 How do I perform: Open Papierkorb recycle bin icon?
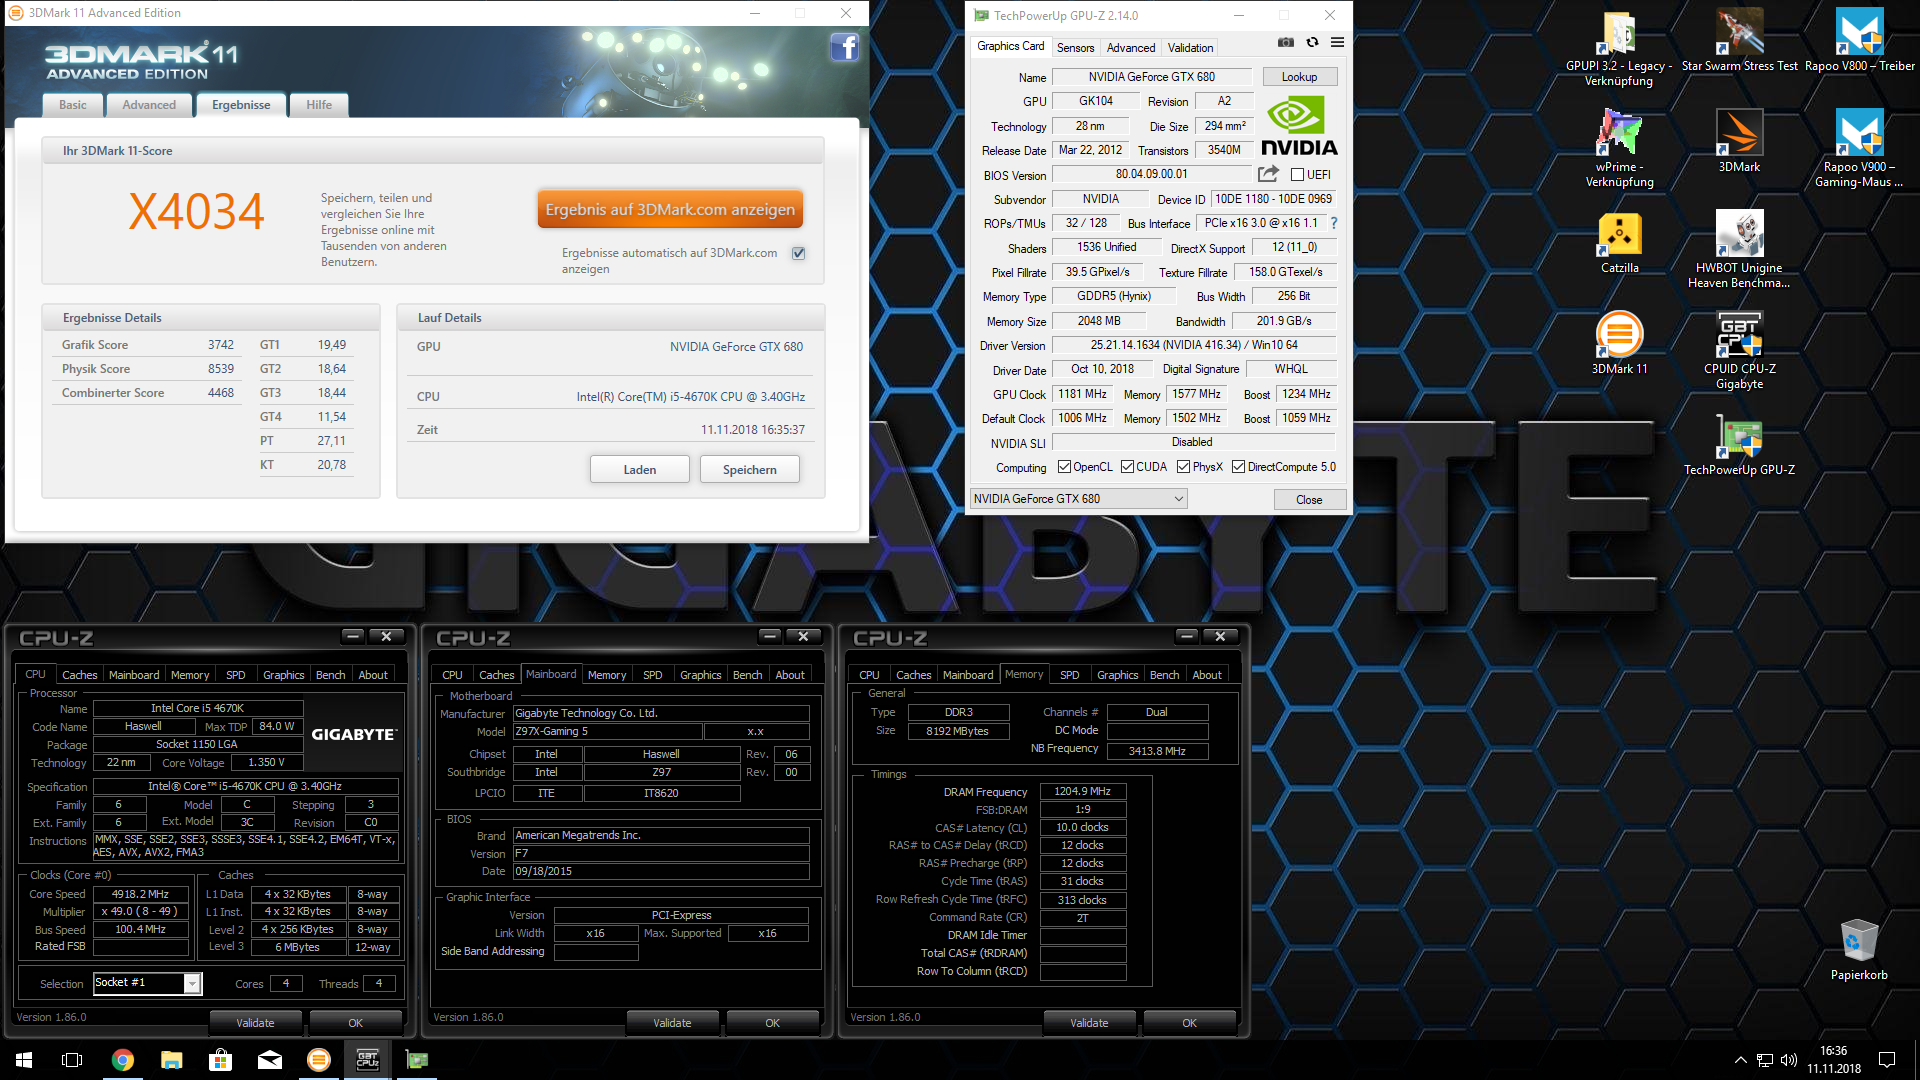1859,950
